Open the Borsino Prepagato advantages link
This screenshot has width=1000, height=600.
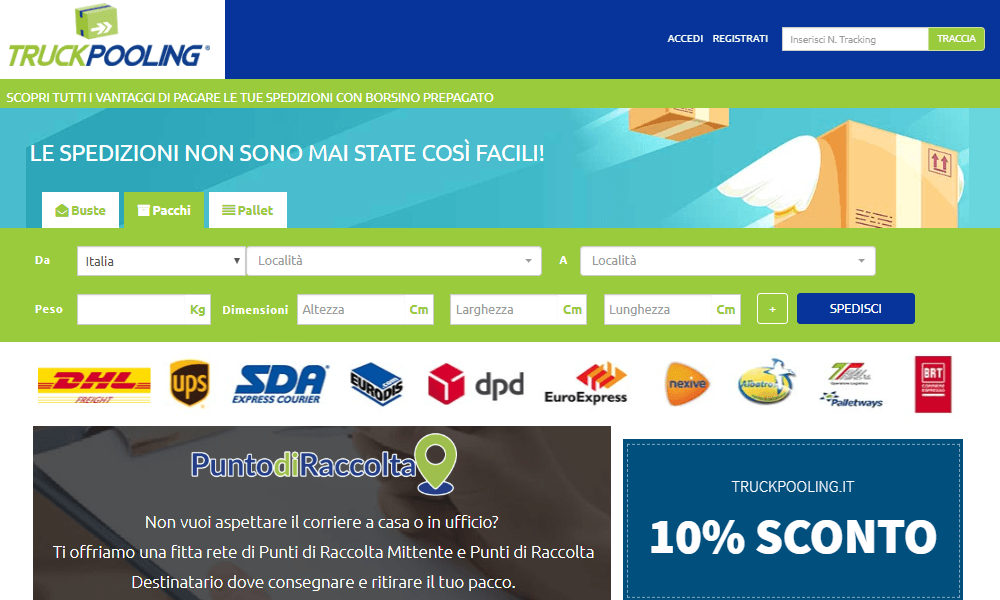coord(250,98)
